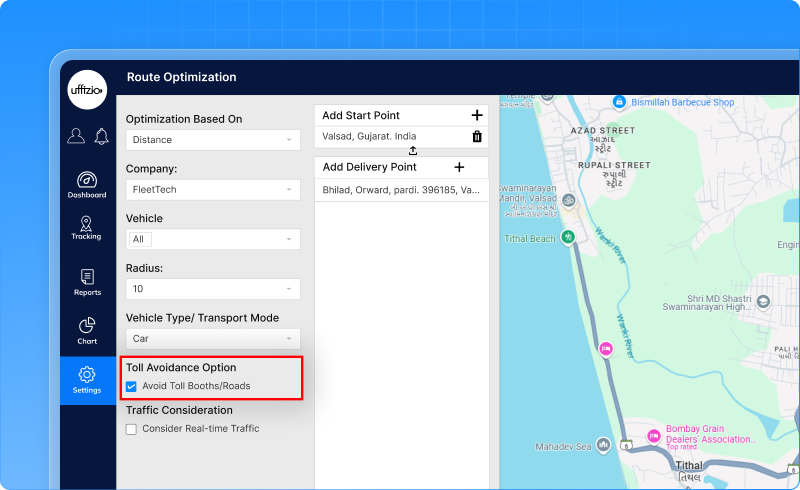Open Vehicle Type/Transport Mode dropdown showing Car
The height and width of the screenshot is (490, 800).
[213, 339]
